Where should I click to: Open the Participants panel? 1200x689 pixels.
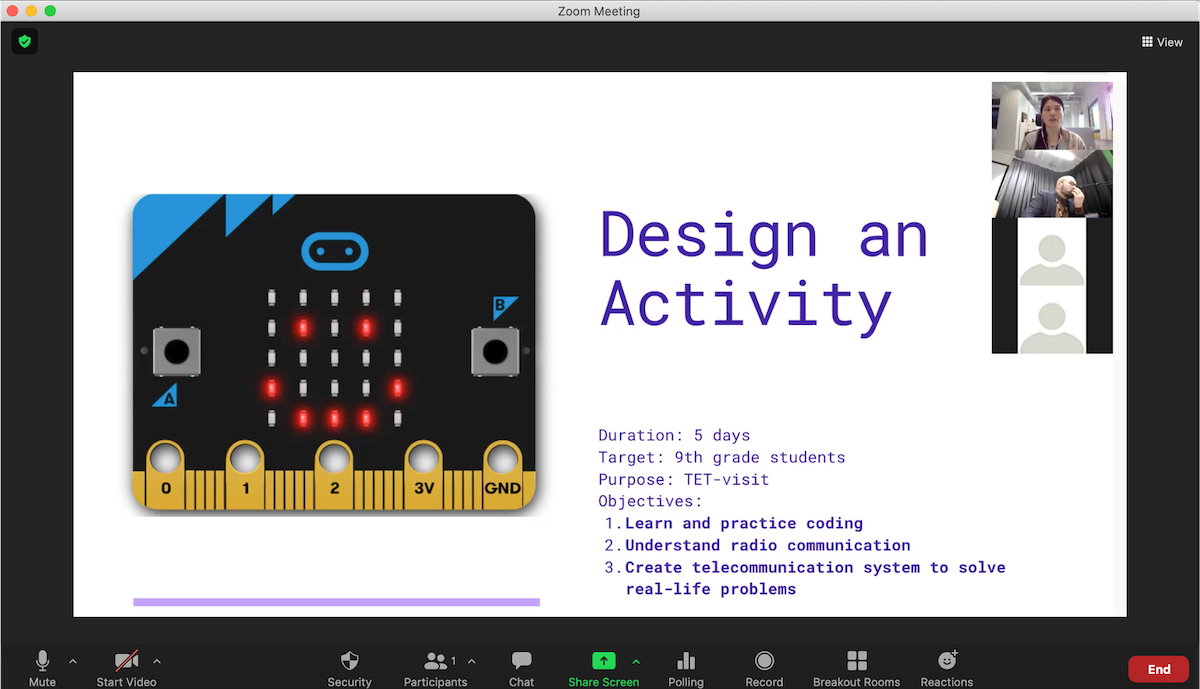coord(435,668)
